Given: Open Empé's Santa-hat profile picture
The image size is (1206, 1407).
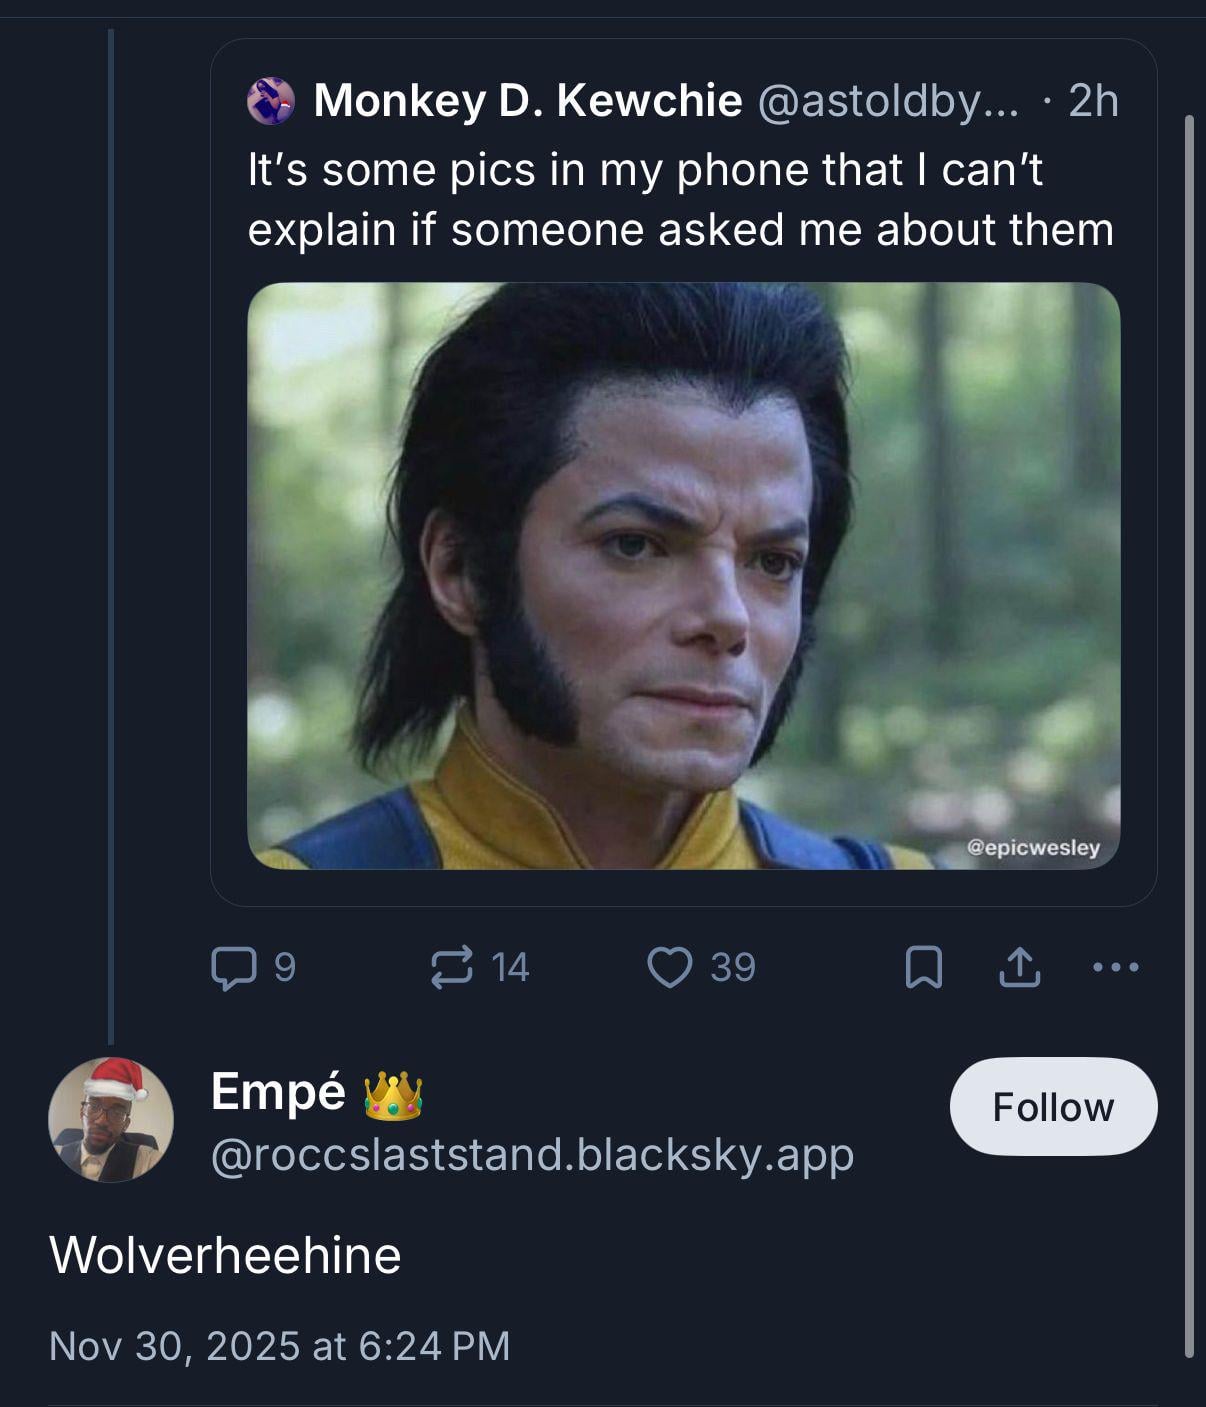Looking at the screenshot, I should (x=111, y=1119).
